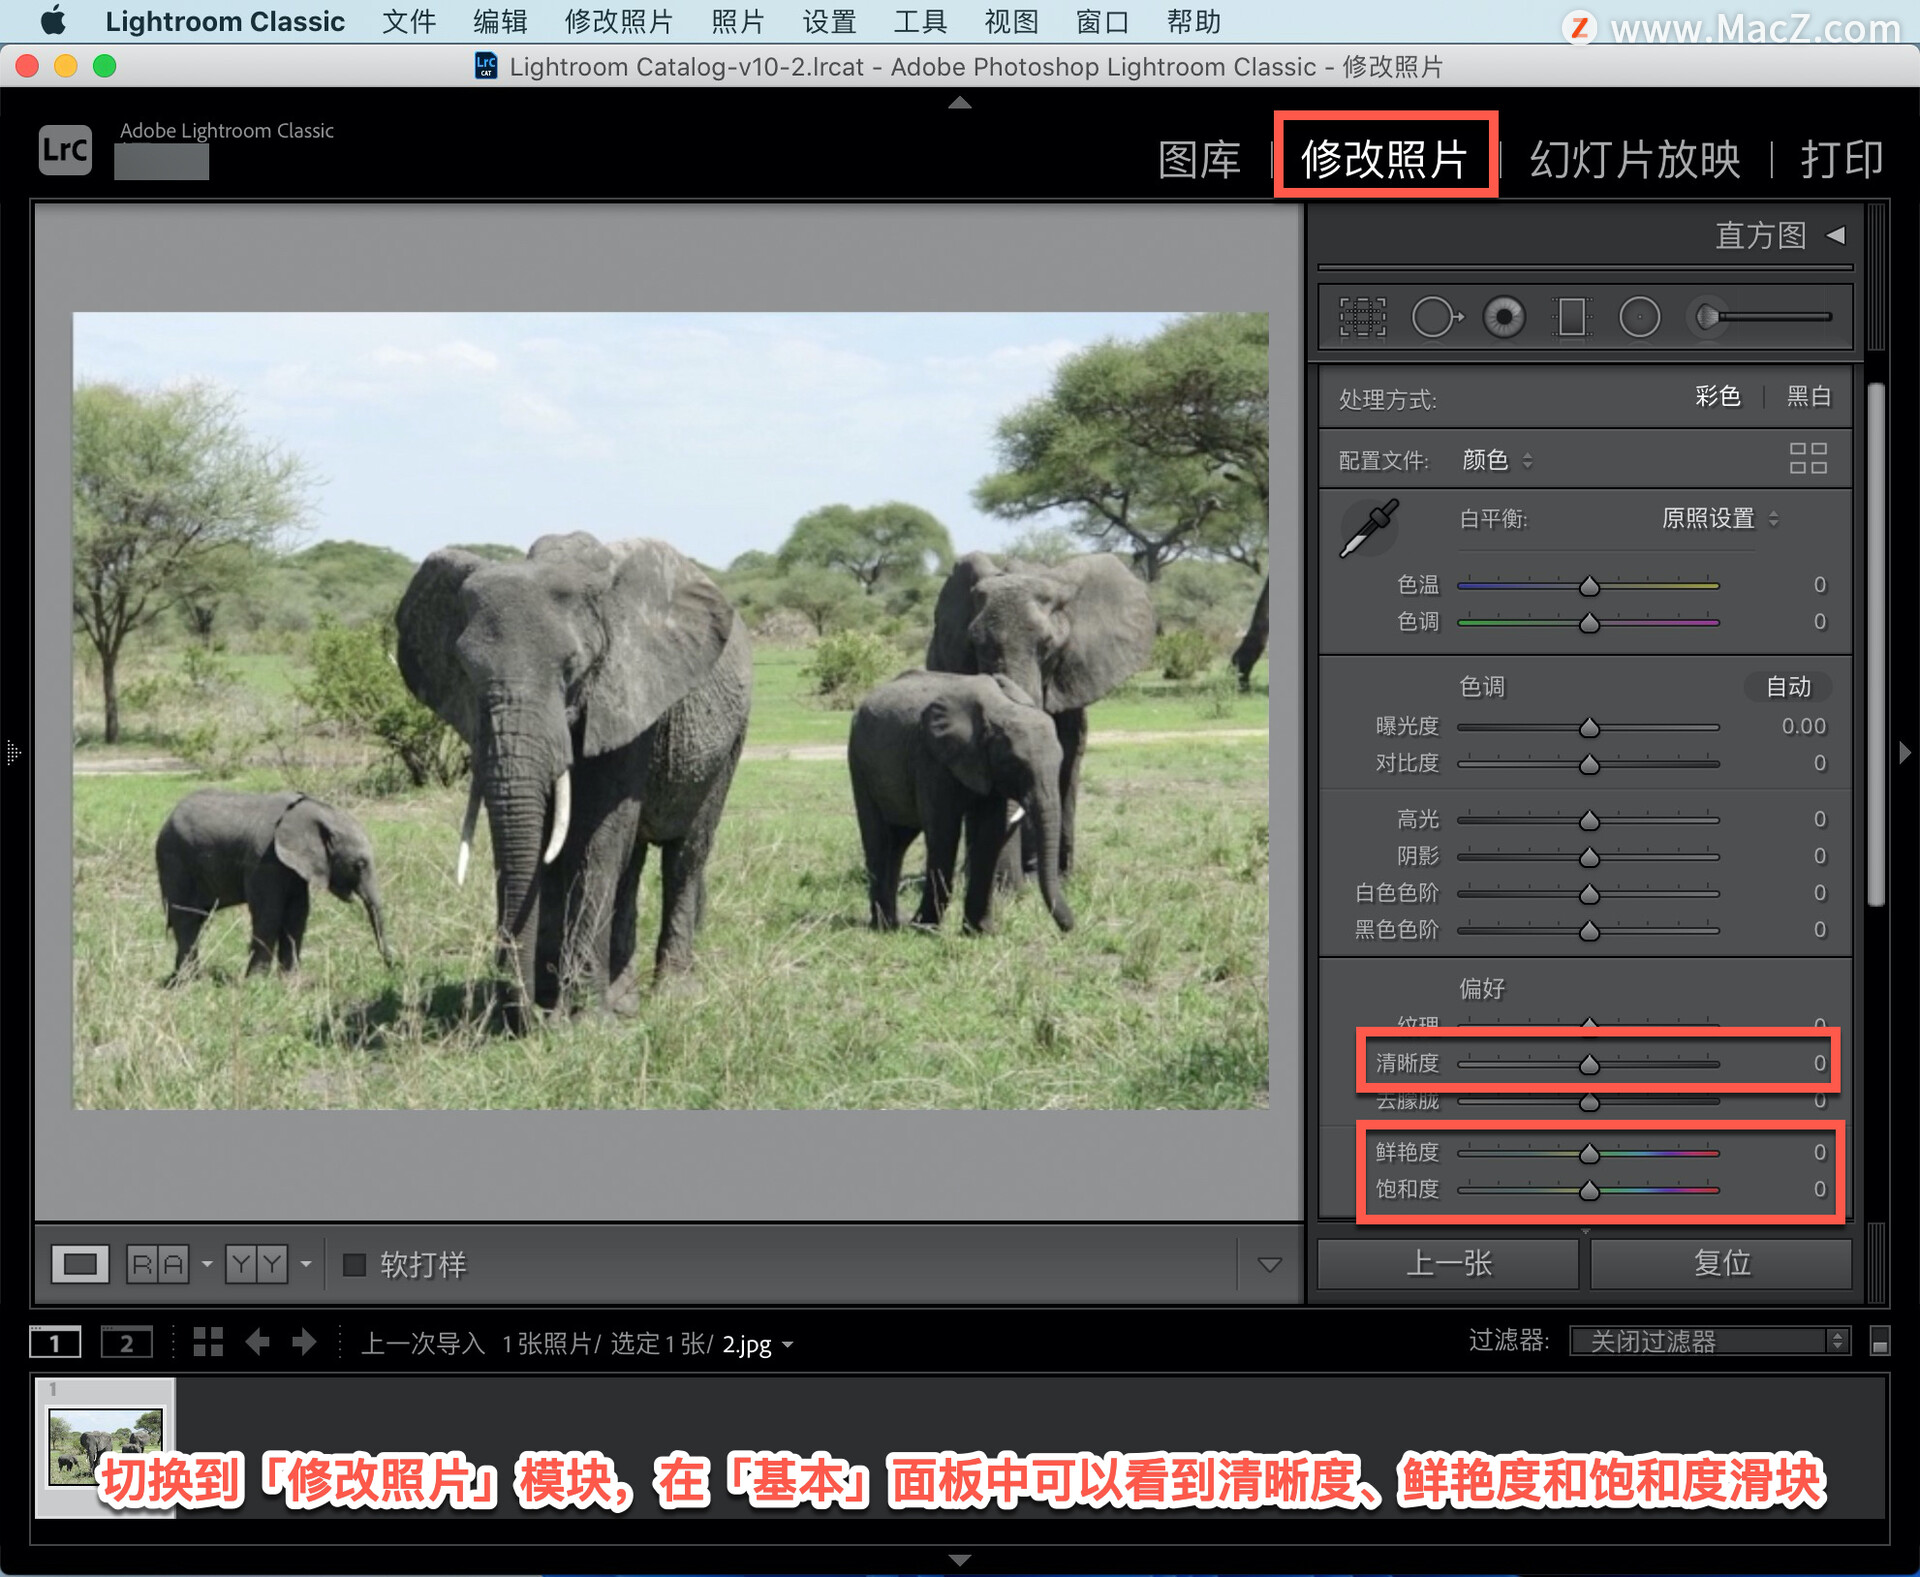Viewport: 1920px width, 1577px height.
Task: Click the 清晰度 slider handle
Action: [1589, 1065]
